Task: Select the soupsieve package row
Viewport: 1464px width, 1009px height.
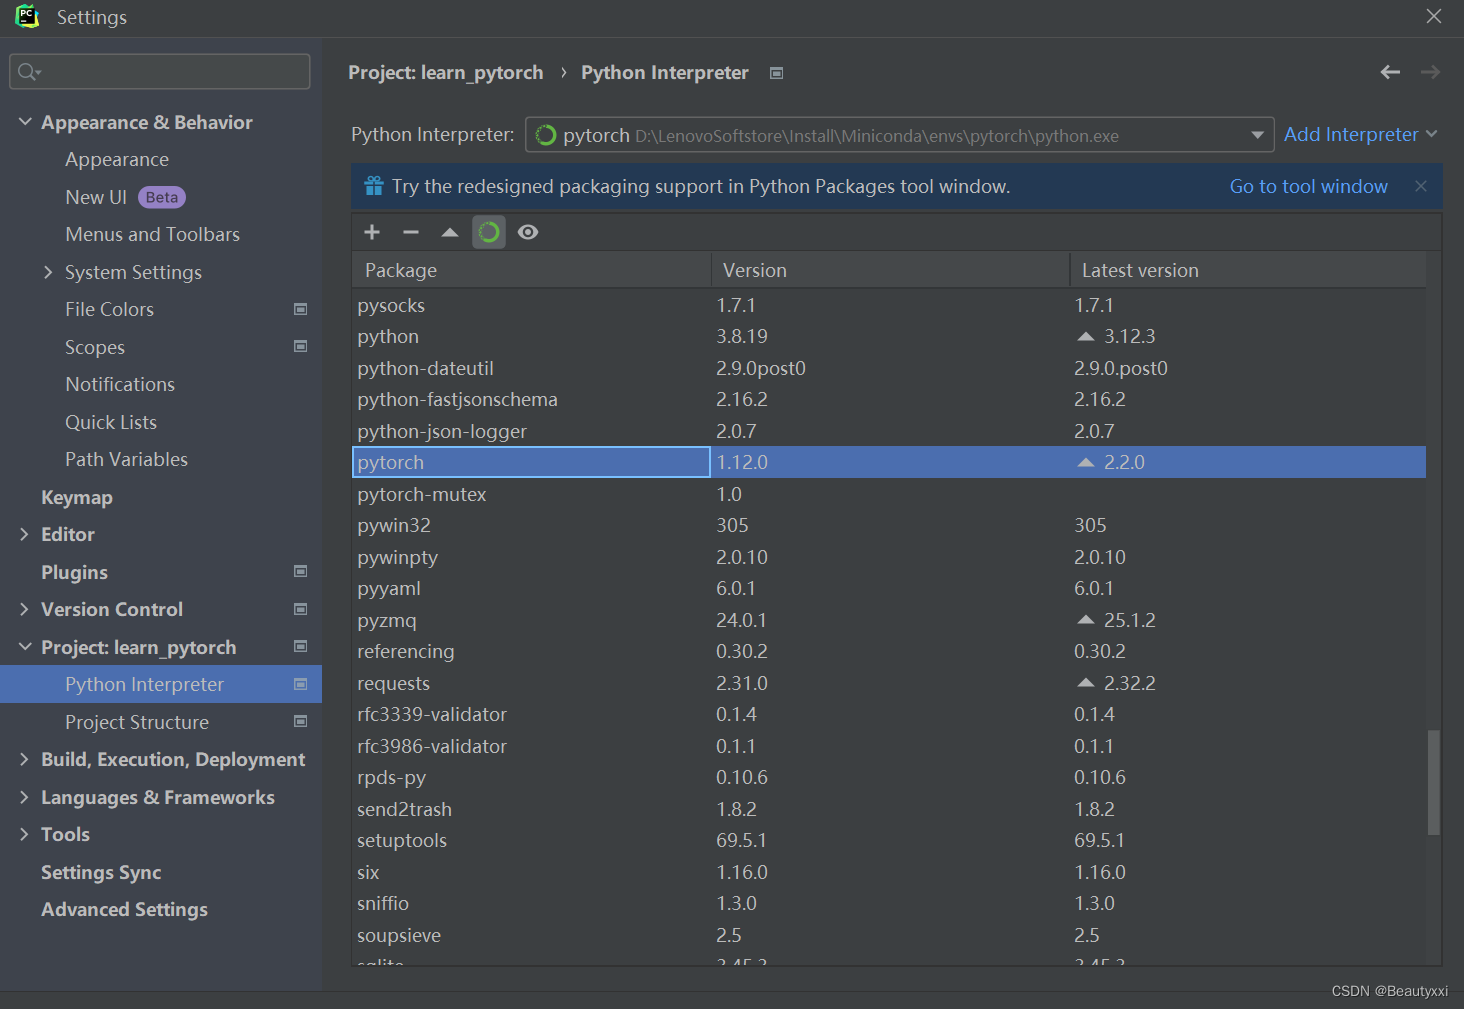Action: click(889, 935)
